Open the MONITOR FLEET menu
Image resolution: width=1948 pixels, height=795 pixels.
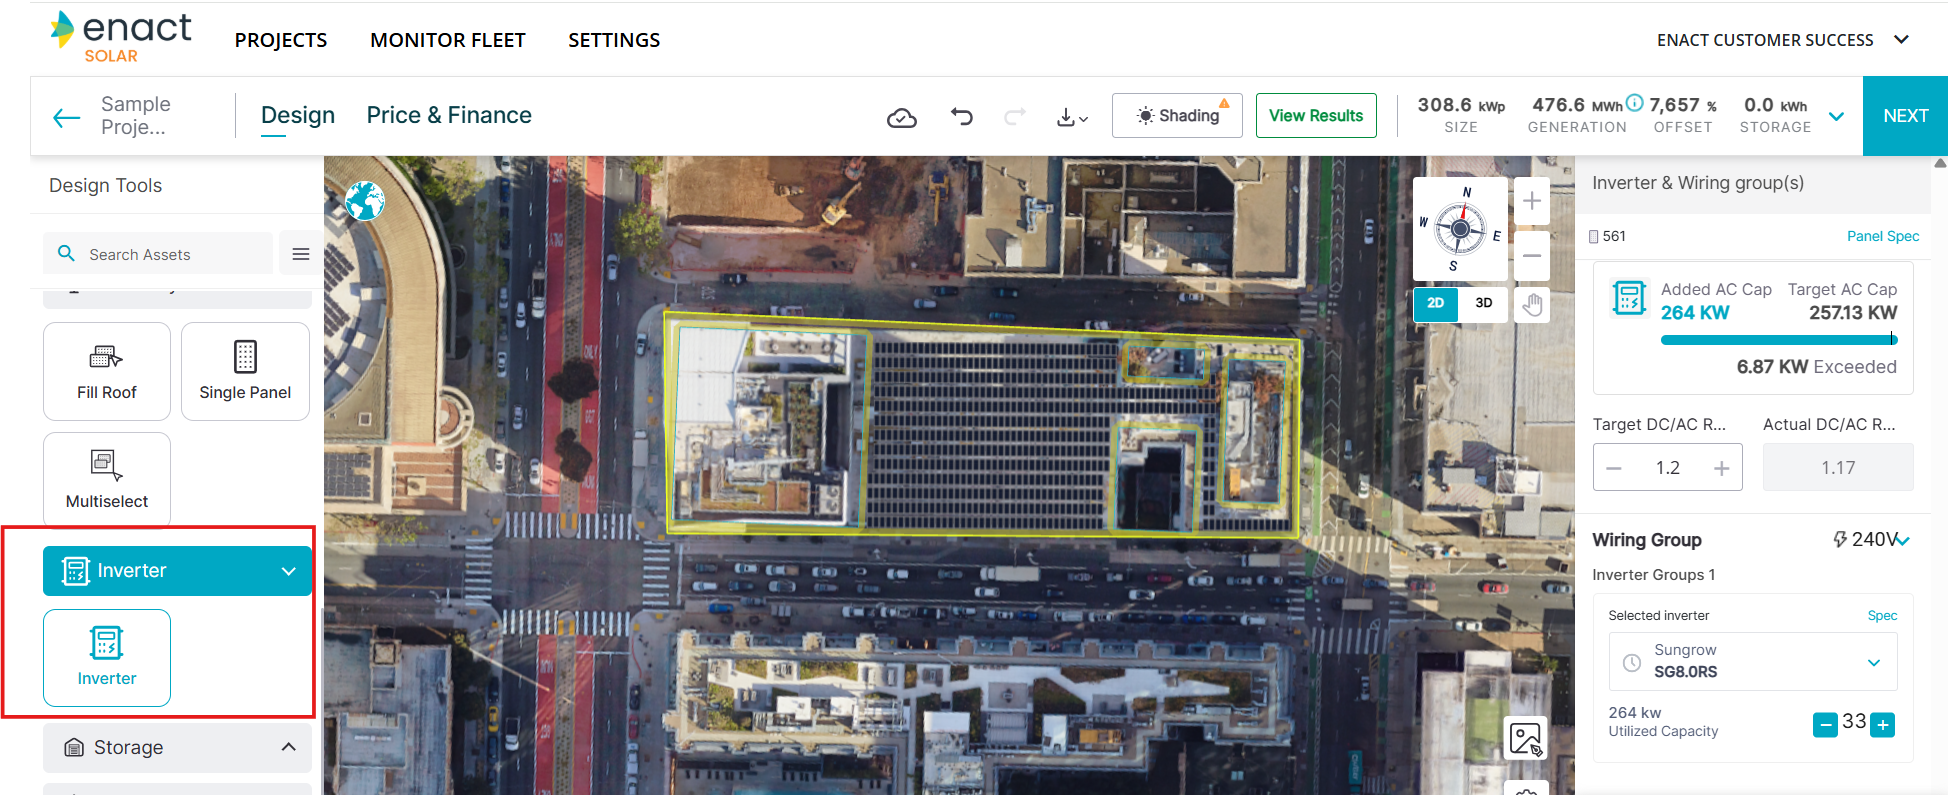[447, 40]
